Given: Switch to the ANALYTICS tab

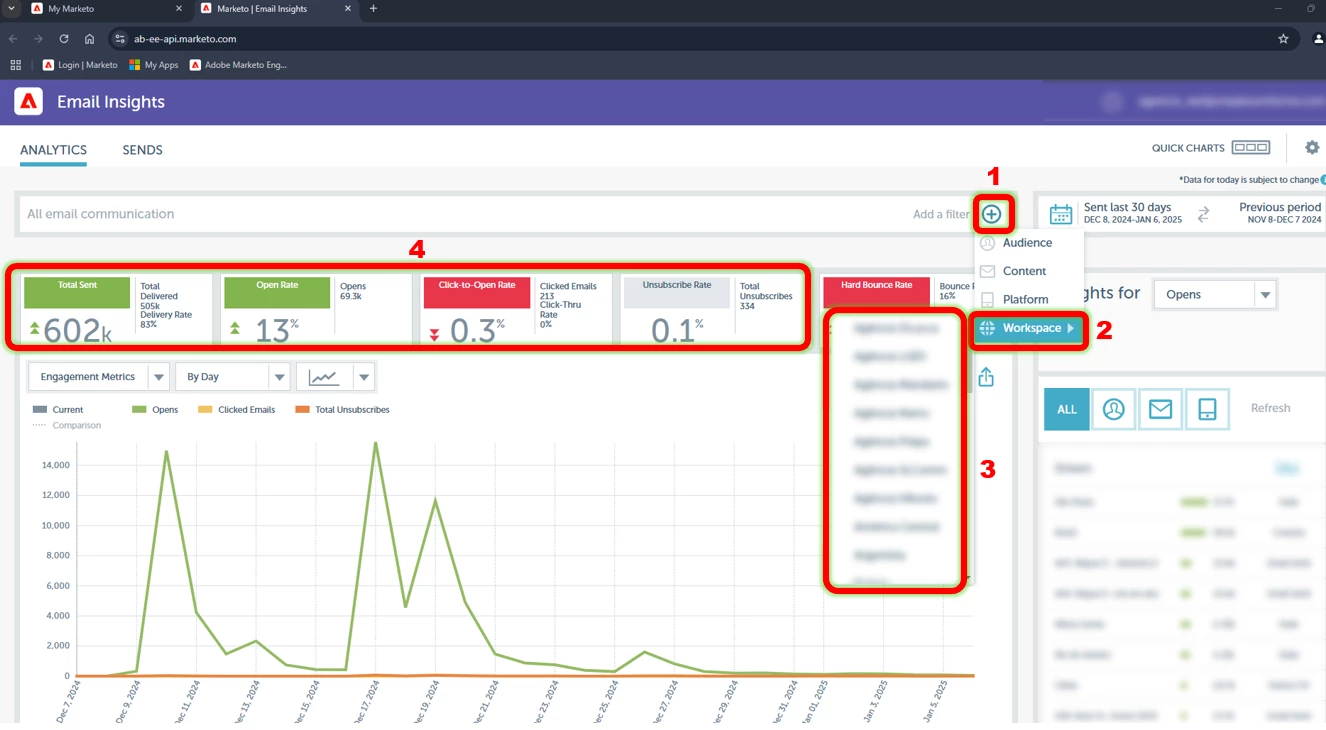Looking at the screenshot, I should click(x=53, y=150).
